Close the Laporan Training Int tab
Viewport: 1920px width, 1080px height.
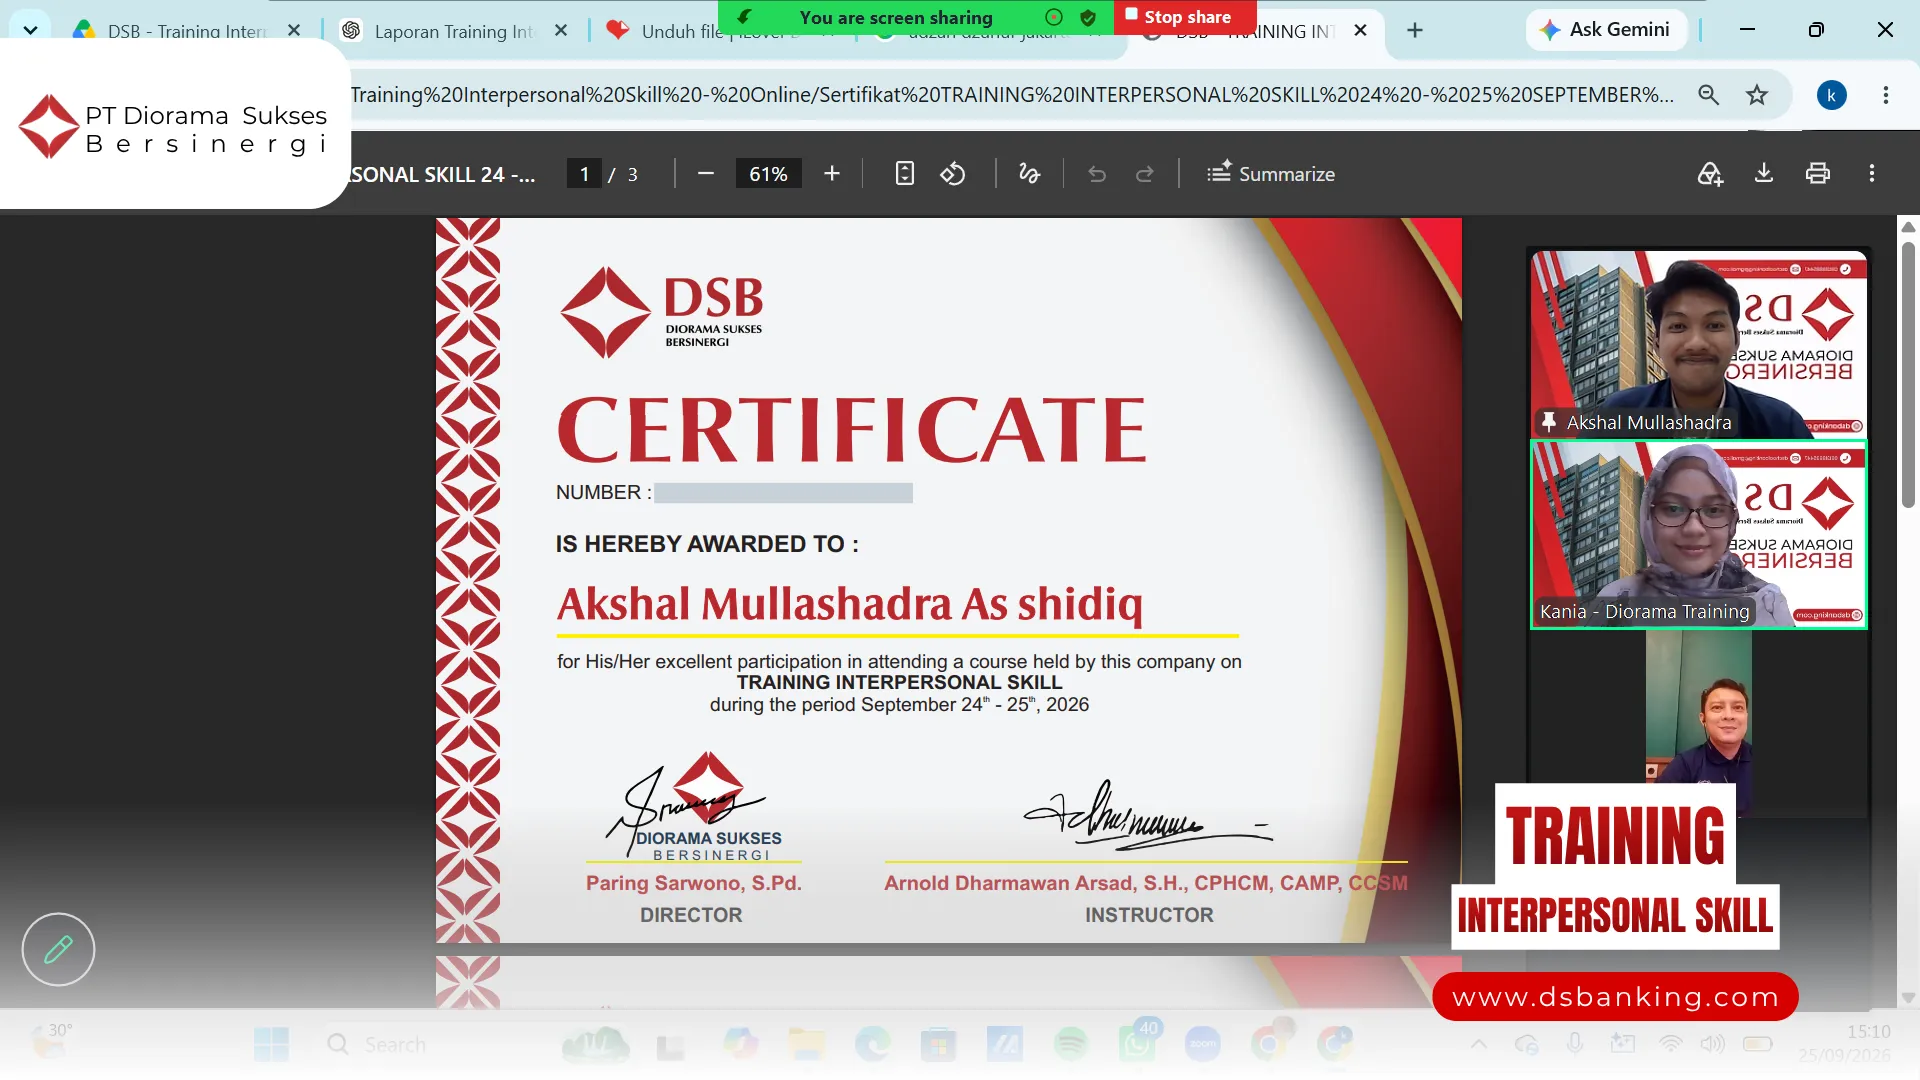561,31
